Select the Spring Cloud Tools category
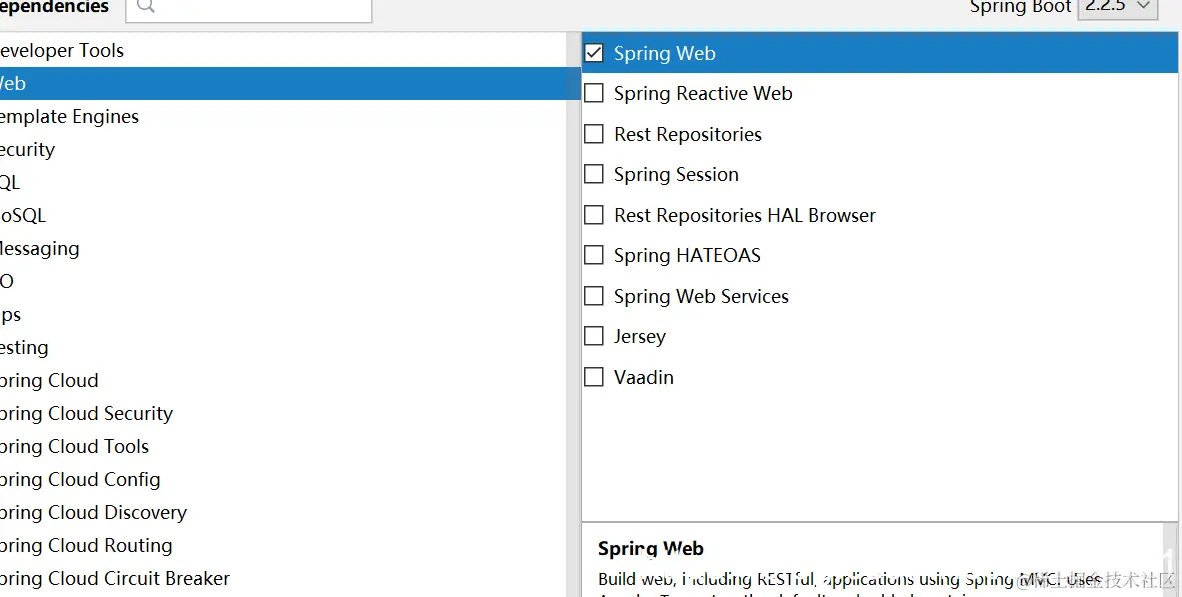1182x597 pixels. coord(285,446)
